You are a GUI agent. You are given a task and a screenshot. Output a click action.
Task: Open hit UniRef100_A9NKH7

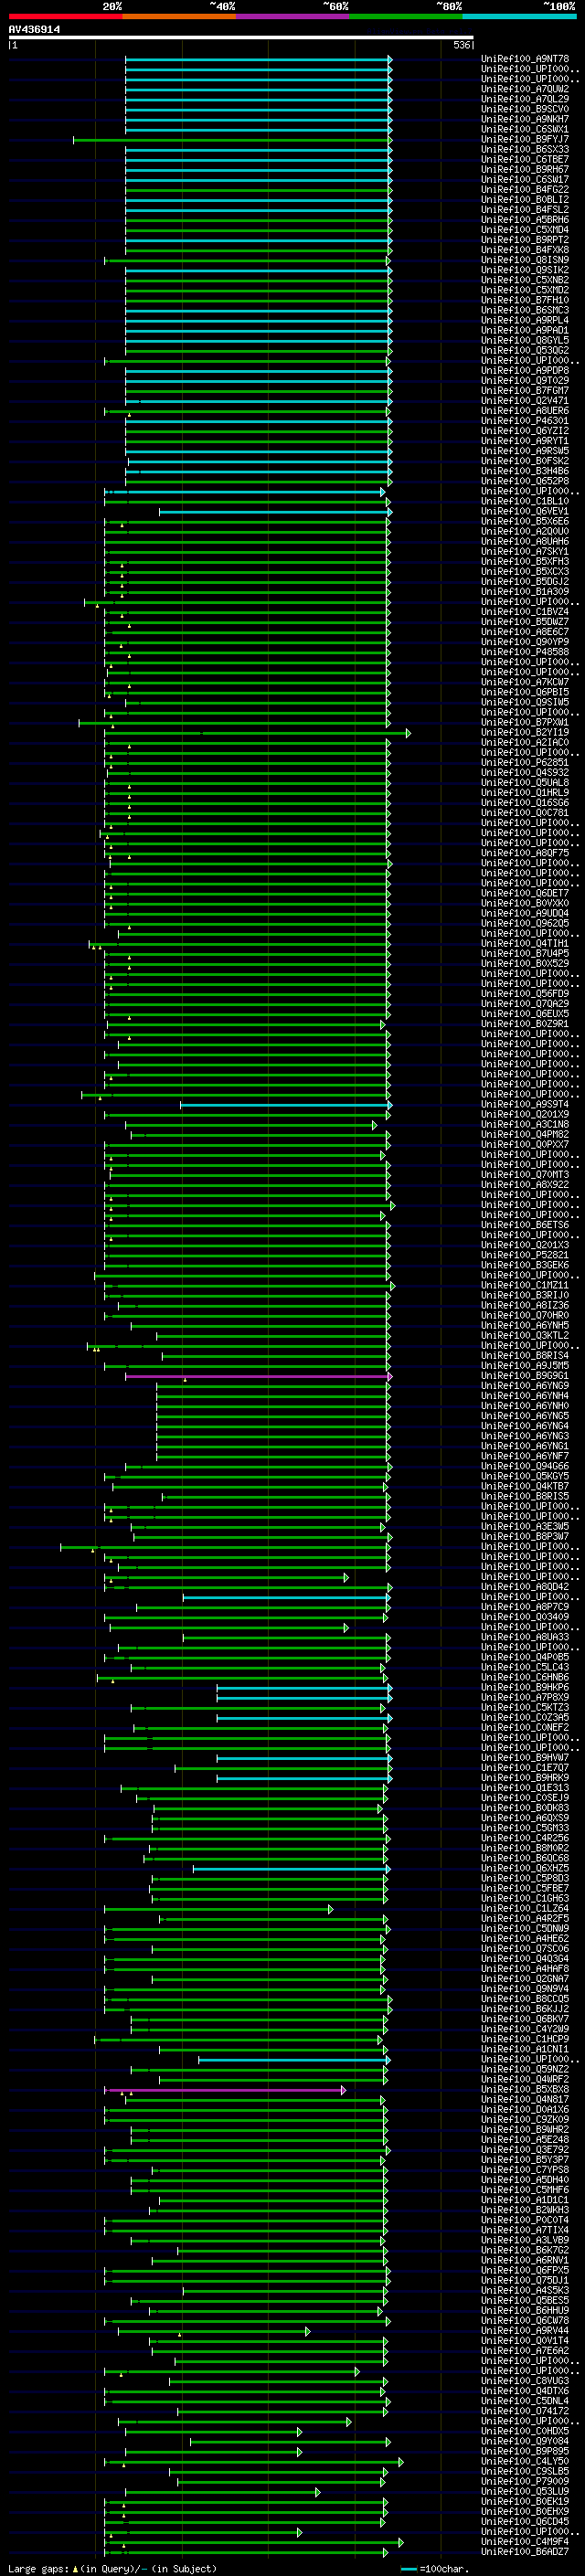(525, 119)
